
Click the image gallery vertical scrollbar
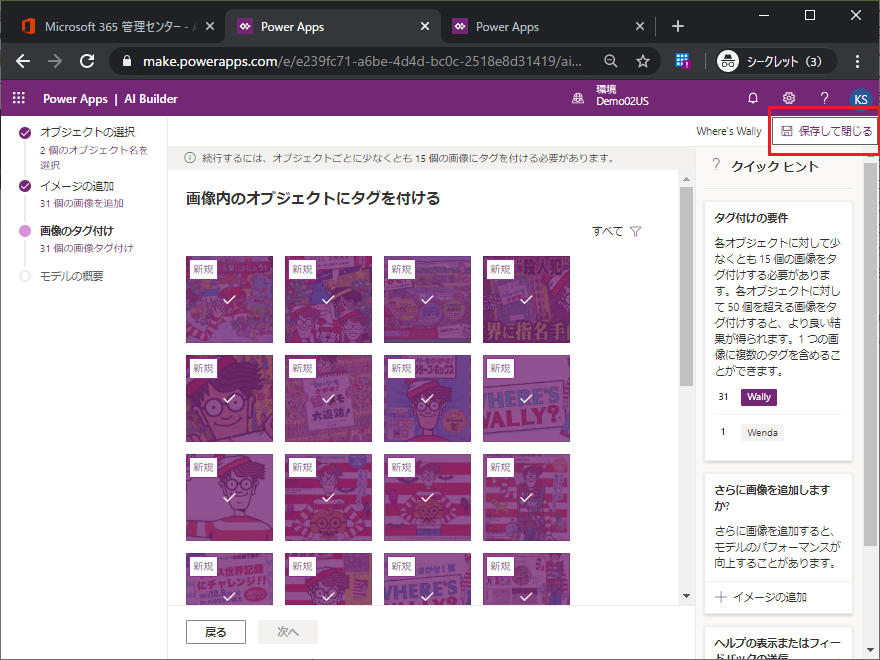pos(686,286)
